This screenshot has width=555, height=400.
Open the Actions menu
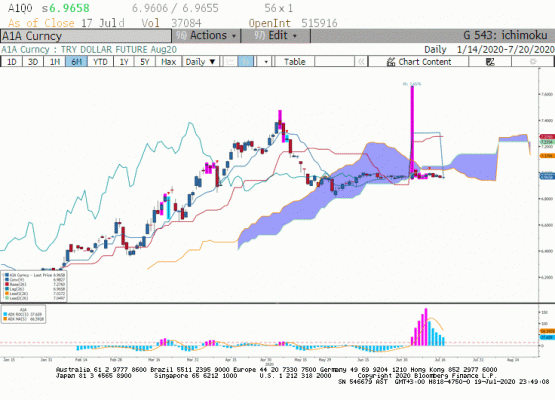(206, 35)
